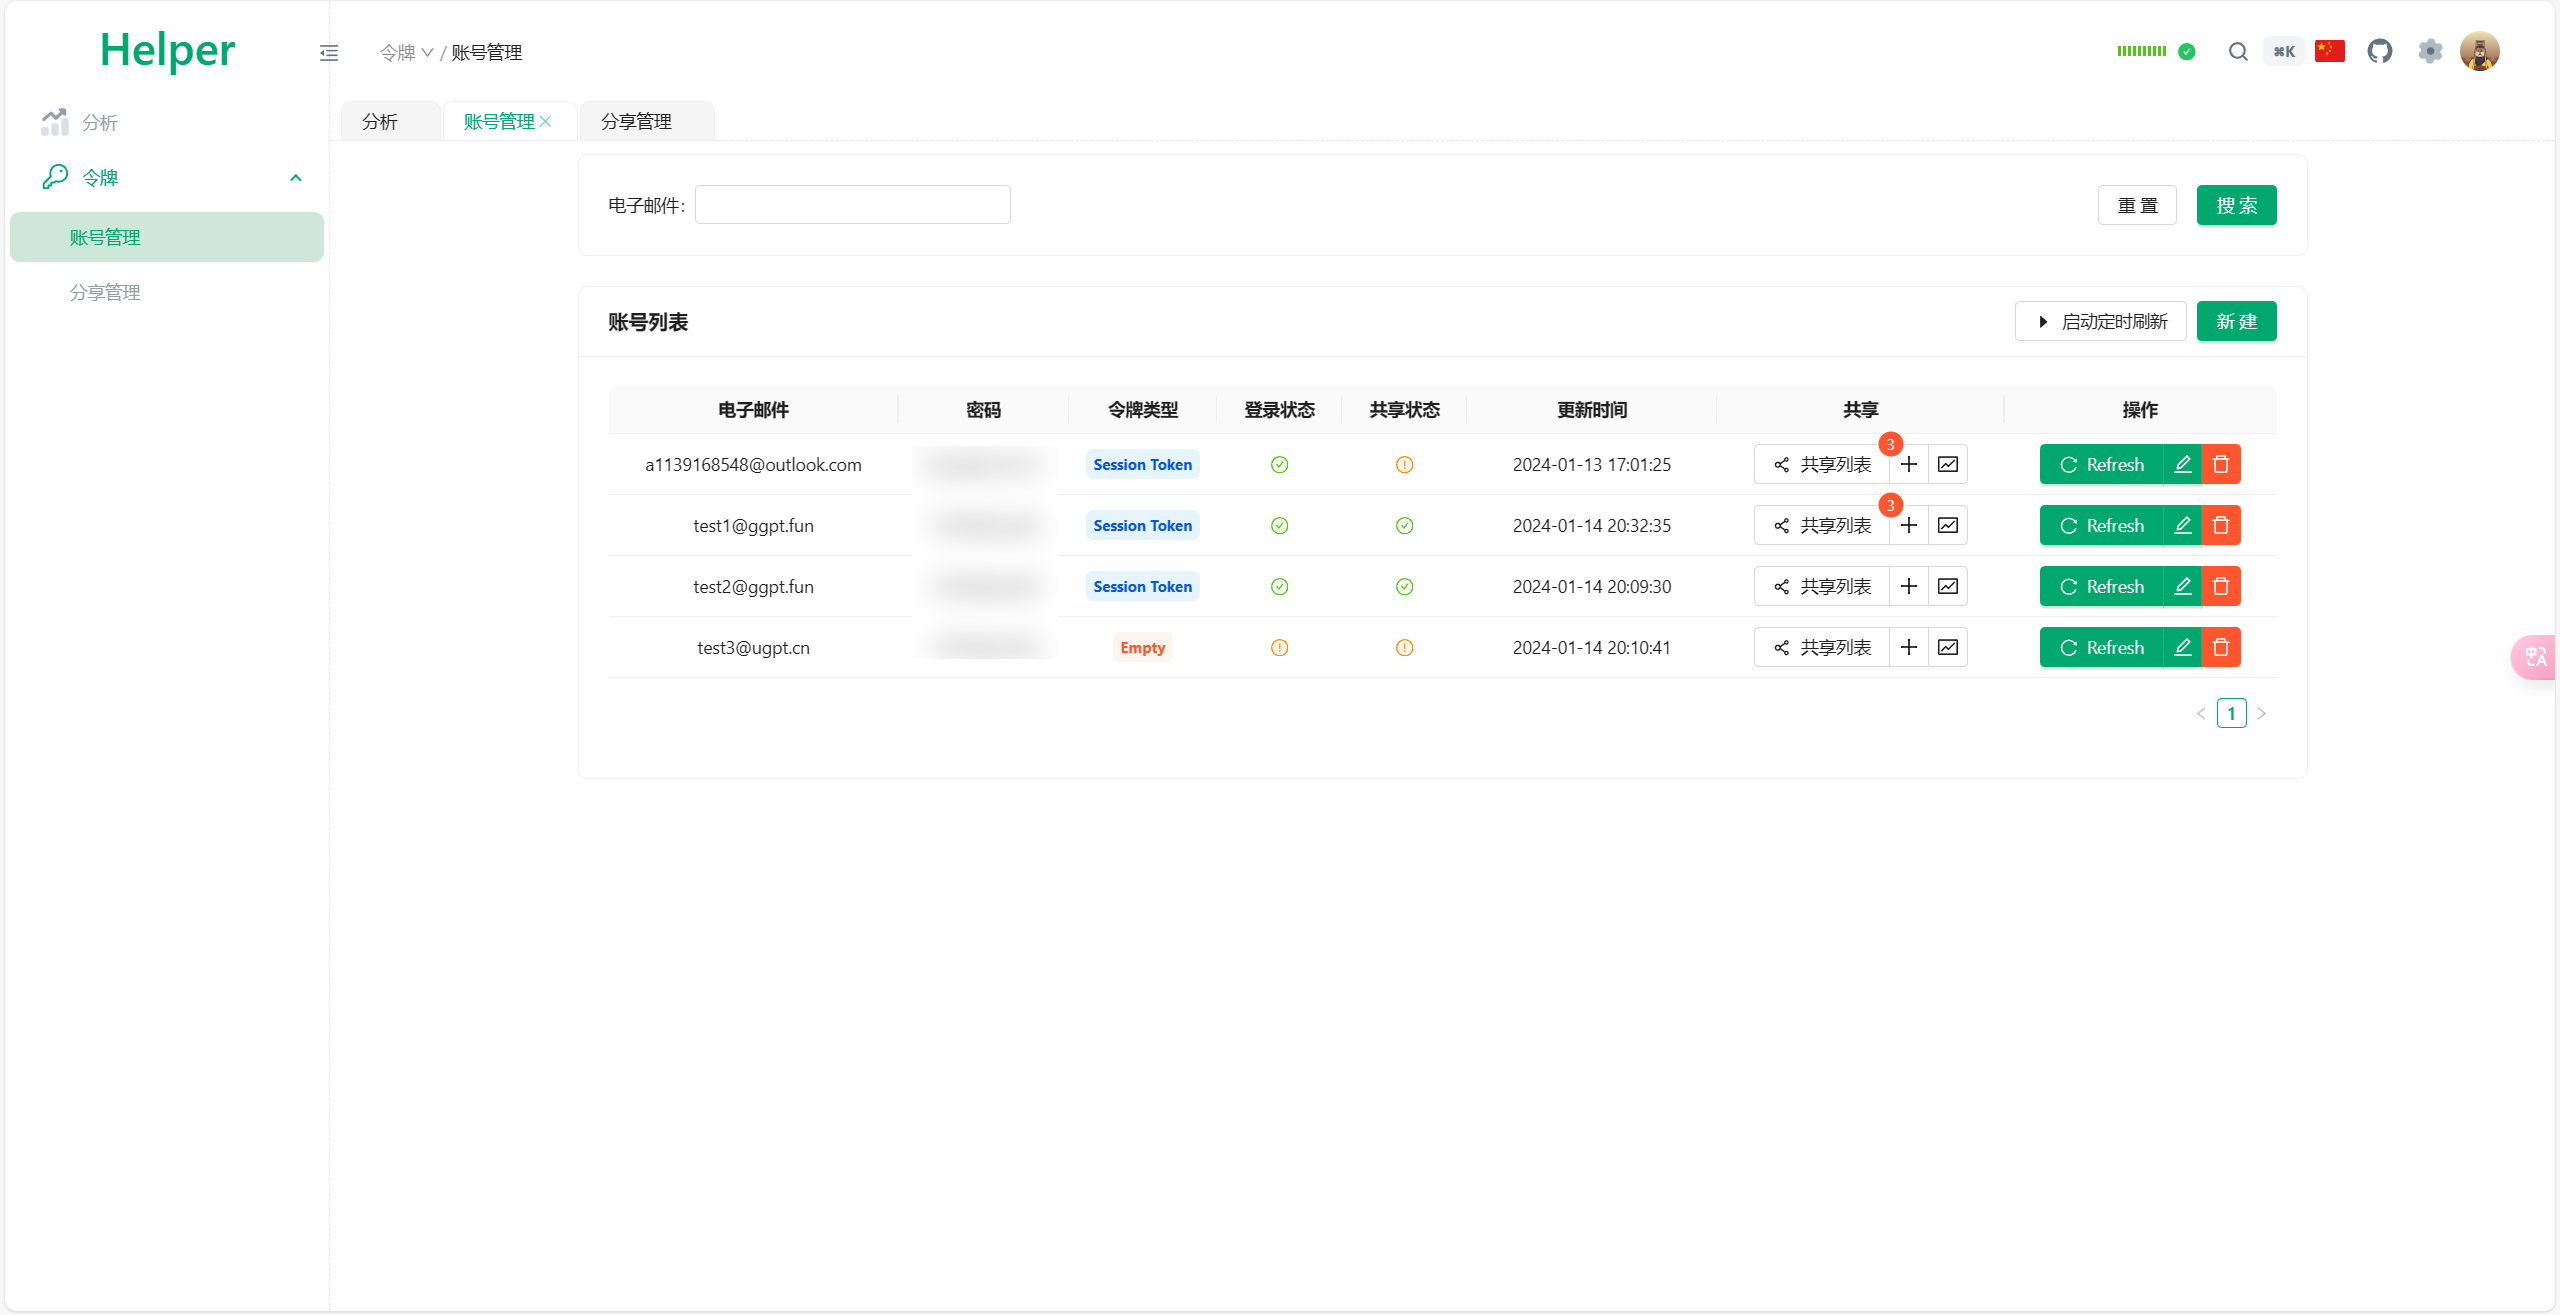Switch to the 分享管理 tab

637,121
